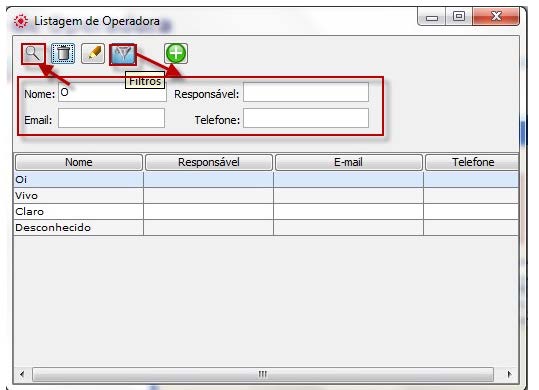
Task: Select the Desconhecido row
Action: (266, 227)
